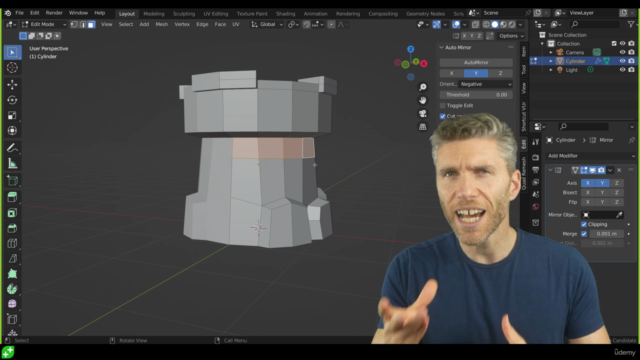Hide the Light in the outliner

[622, 70]
